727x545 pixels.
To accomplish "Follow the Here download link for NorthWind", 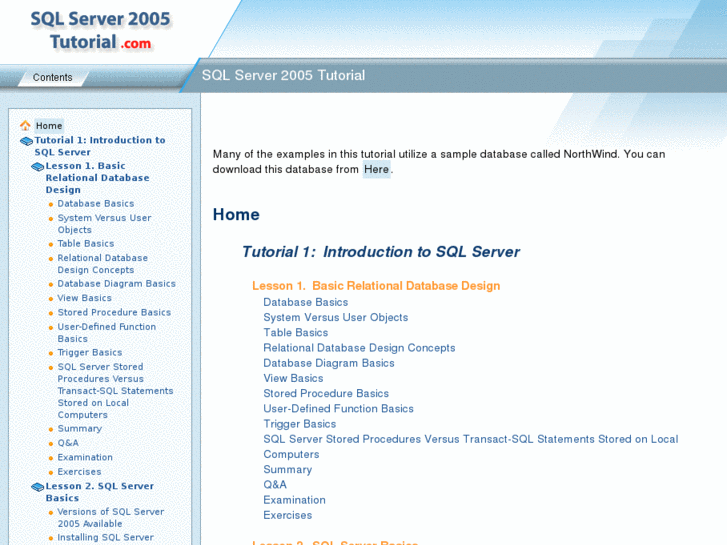I will click(376, 169).
